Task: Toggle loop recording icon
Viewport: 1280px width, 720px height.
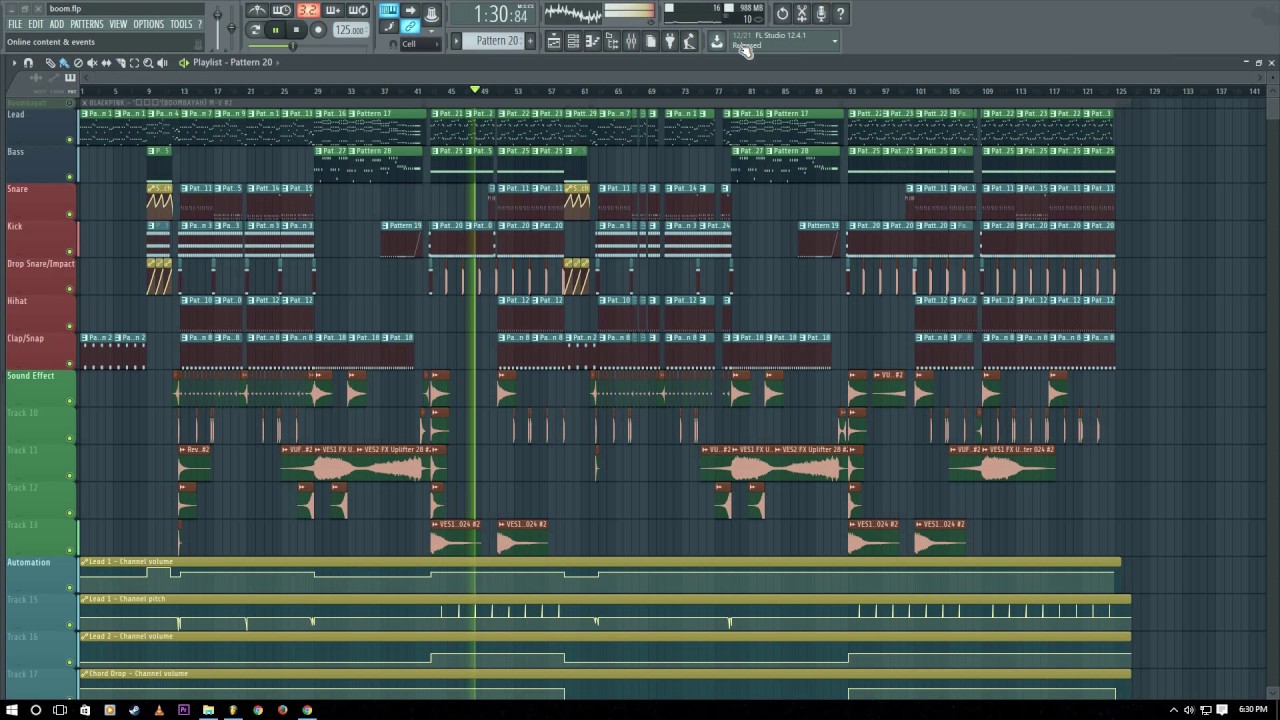Action: pos(357,10)
